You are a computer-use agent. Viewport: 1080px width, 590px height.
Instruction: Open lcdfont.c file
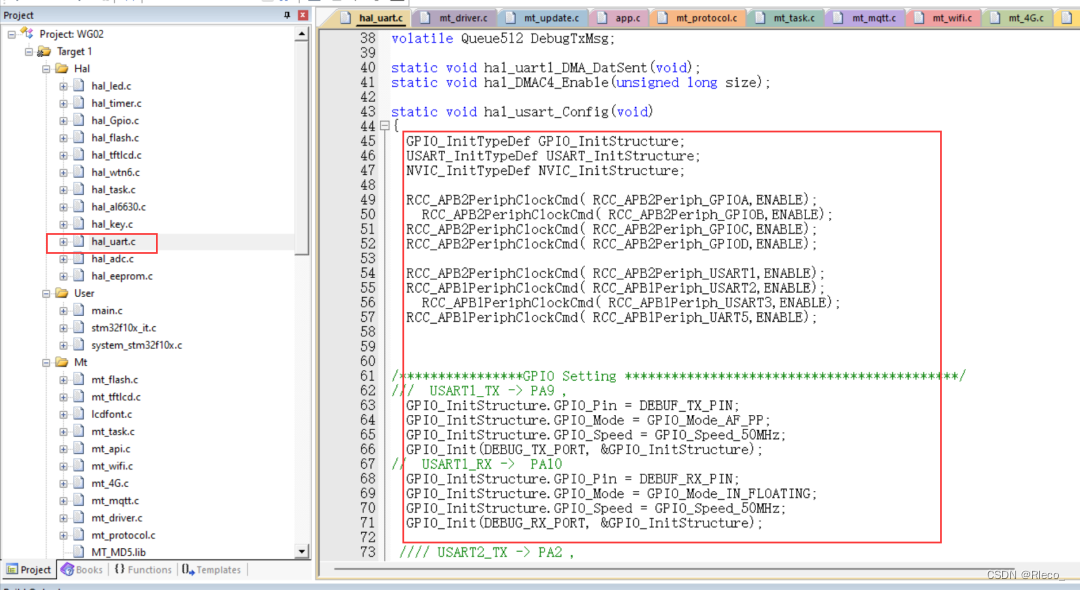coord(111,414)
